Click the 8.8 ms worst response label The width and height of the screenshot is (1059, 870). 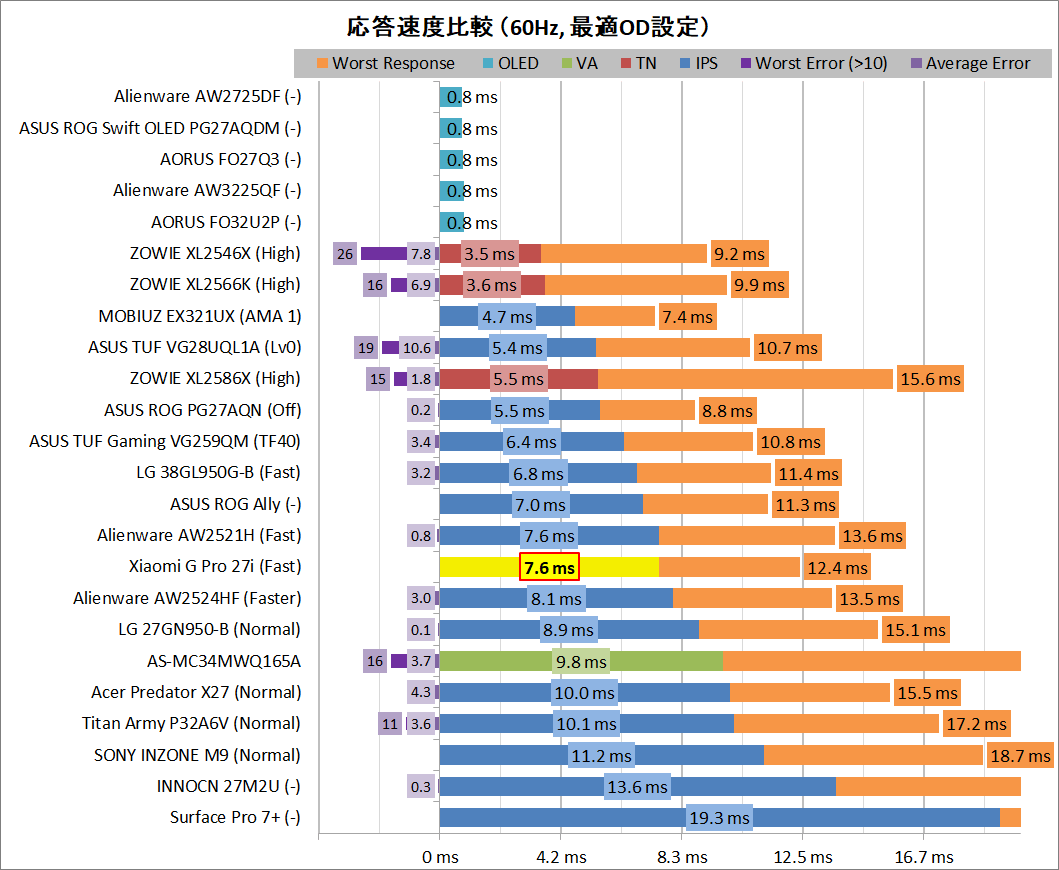pyautogui.click(x=727, y=411)
